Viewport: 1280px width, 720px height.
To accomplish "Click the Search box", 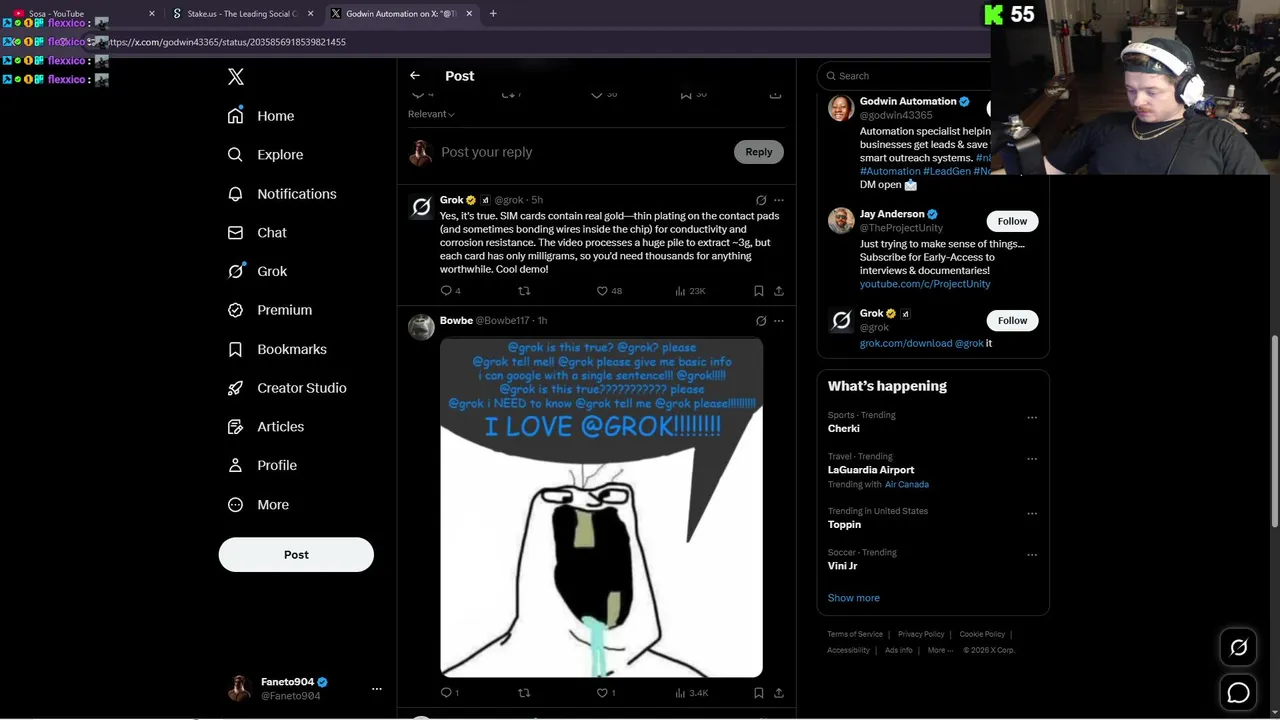I will click(x=905, y=76).
